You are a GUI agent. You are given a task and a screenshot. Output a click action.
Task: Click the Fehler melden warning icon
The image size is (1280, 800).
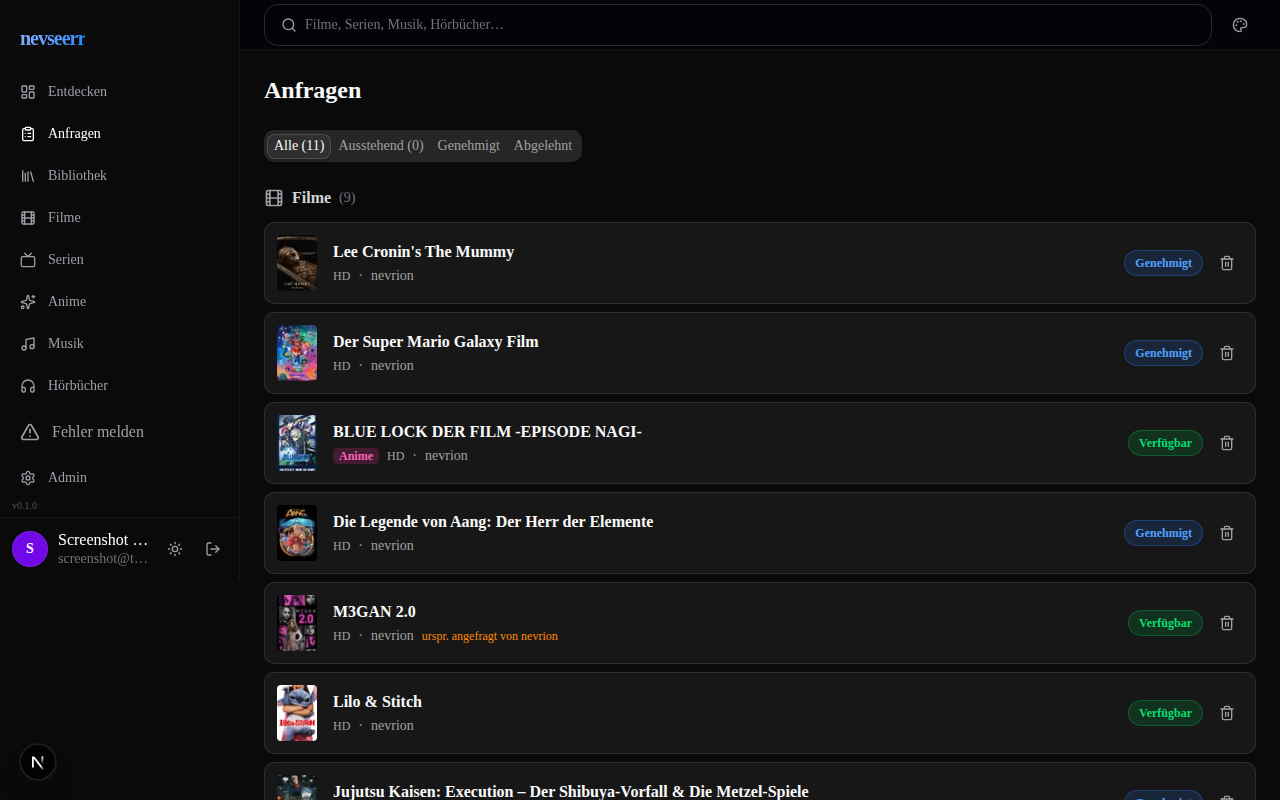click(32, 432)
